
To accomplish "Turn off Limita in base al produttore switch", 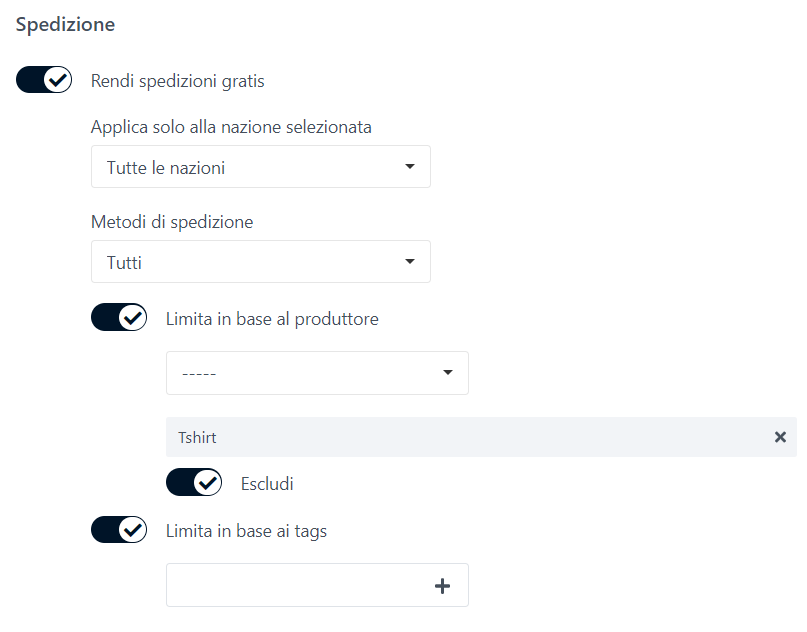I will click(x=119, y=318).
